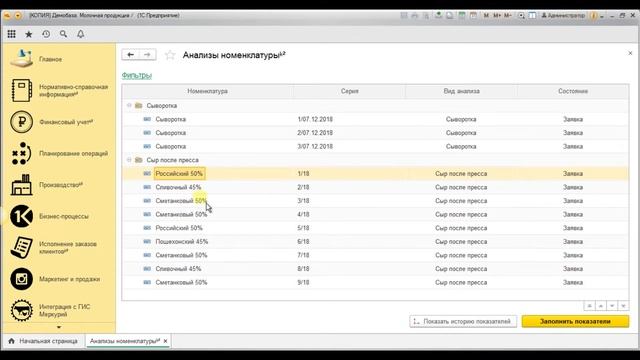Switch to Начальная страница tab
Viewport: 640px width, 360px height.
[x=43, y=341]
